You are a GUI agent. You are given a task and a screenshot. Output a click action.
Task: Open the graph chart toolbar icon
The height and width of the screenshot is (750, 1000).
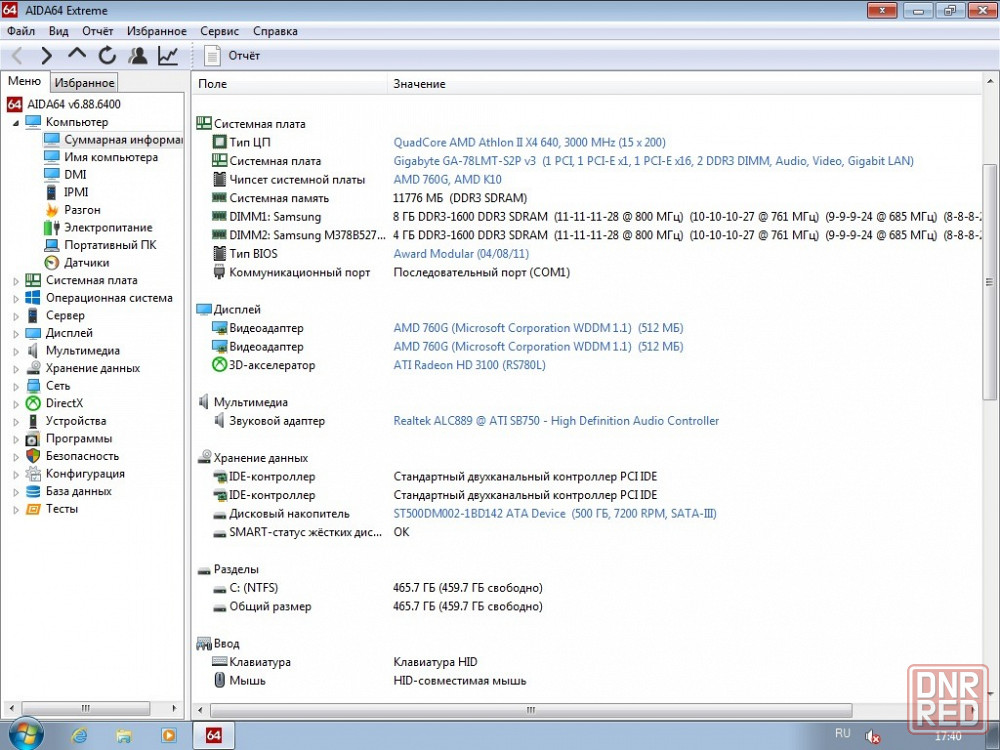tap(168, 55)
